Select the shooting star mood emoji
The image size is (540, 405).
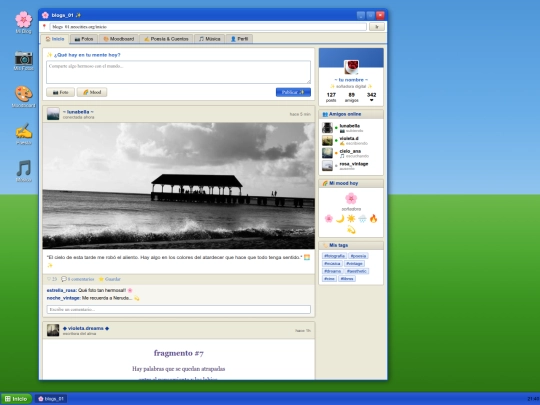click(351, 230)
